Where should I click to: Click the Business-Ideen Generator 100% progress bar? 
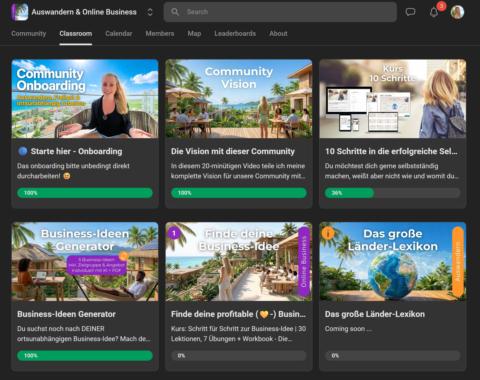coord(85,356)
